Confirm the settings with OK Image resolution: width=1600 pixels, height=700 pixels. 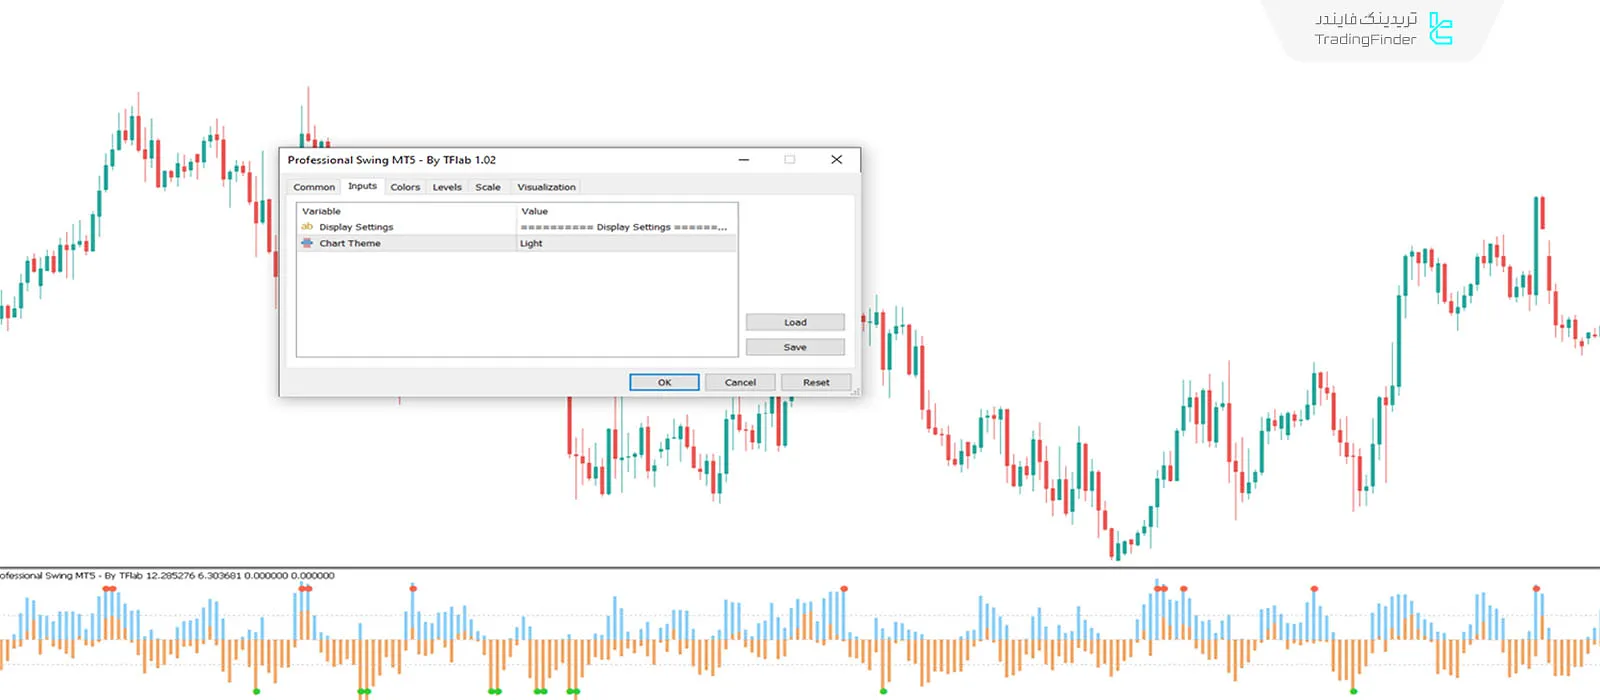pyautogui.click(x=664, y=382)
